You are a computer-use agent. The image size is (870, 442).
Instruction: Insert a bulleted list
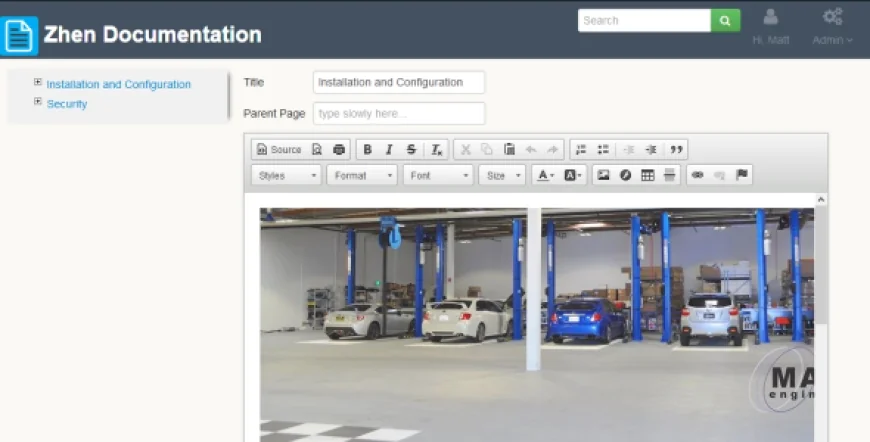pyautogui.click(x=603, y=149)
